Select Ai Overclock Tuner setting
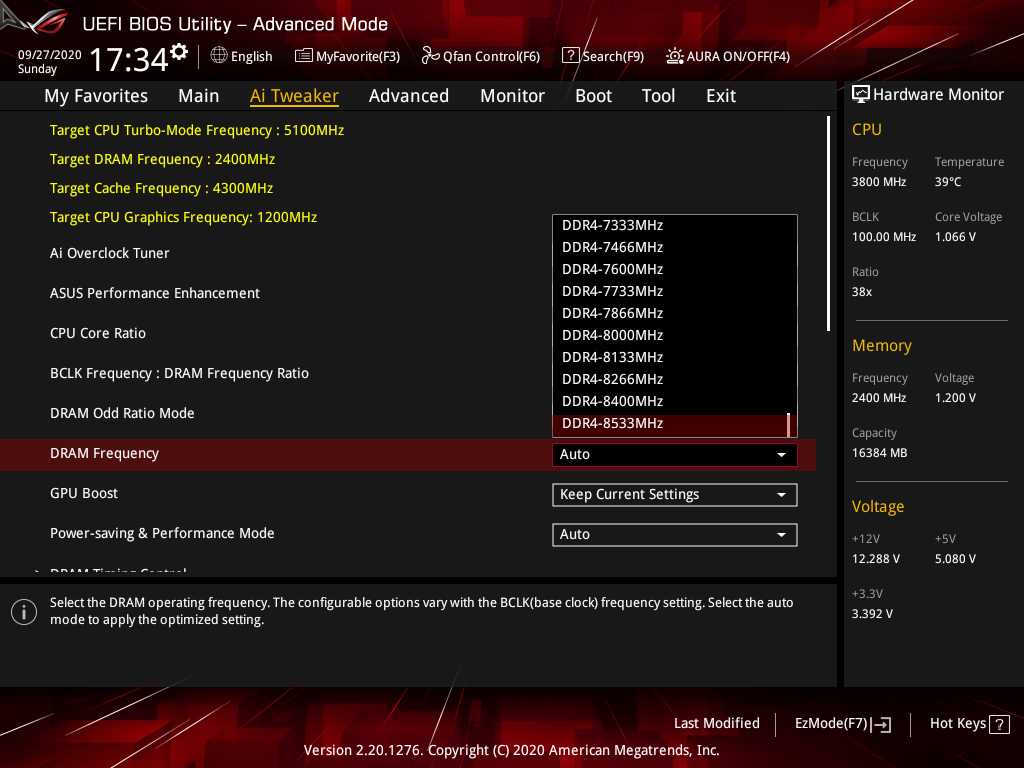This screenshot has height=768, width=1024. click(x=109, y=253)
